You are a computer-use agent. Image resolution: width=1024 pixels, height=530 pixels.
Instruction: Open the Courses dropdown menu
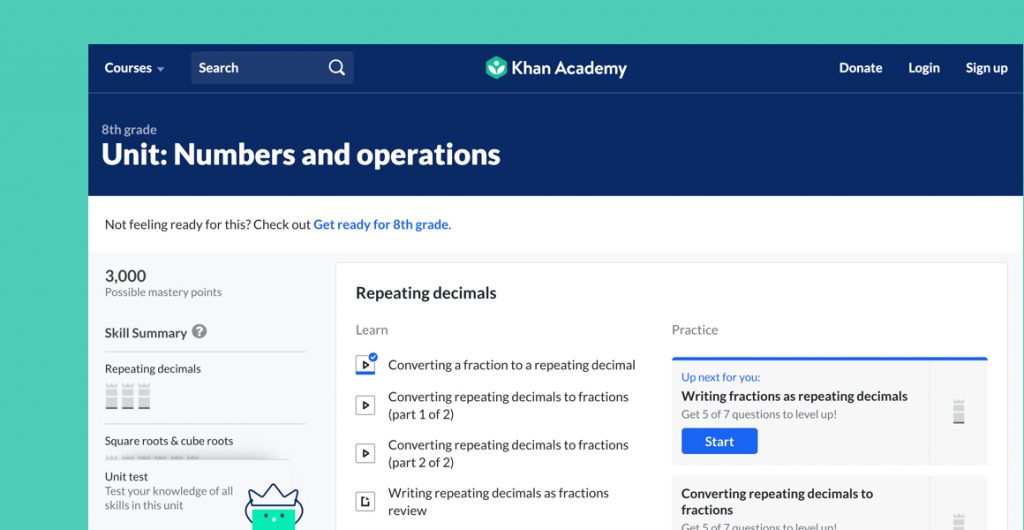coord(135,68)
